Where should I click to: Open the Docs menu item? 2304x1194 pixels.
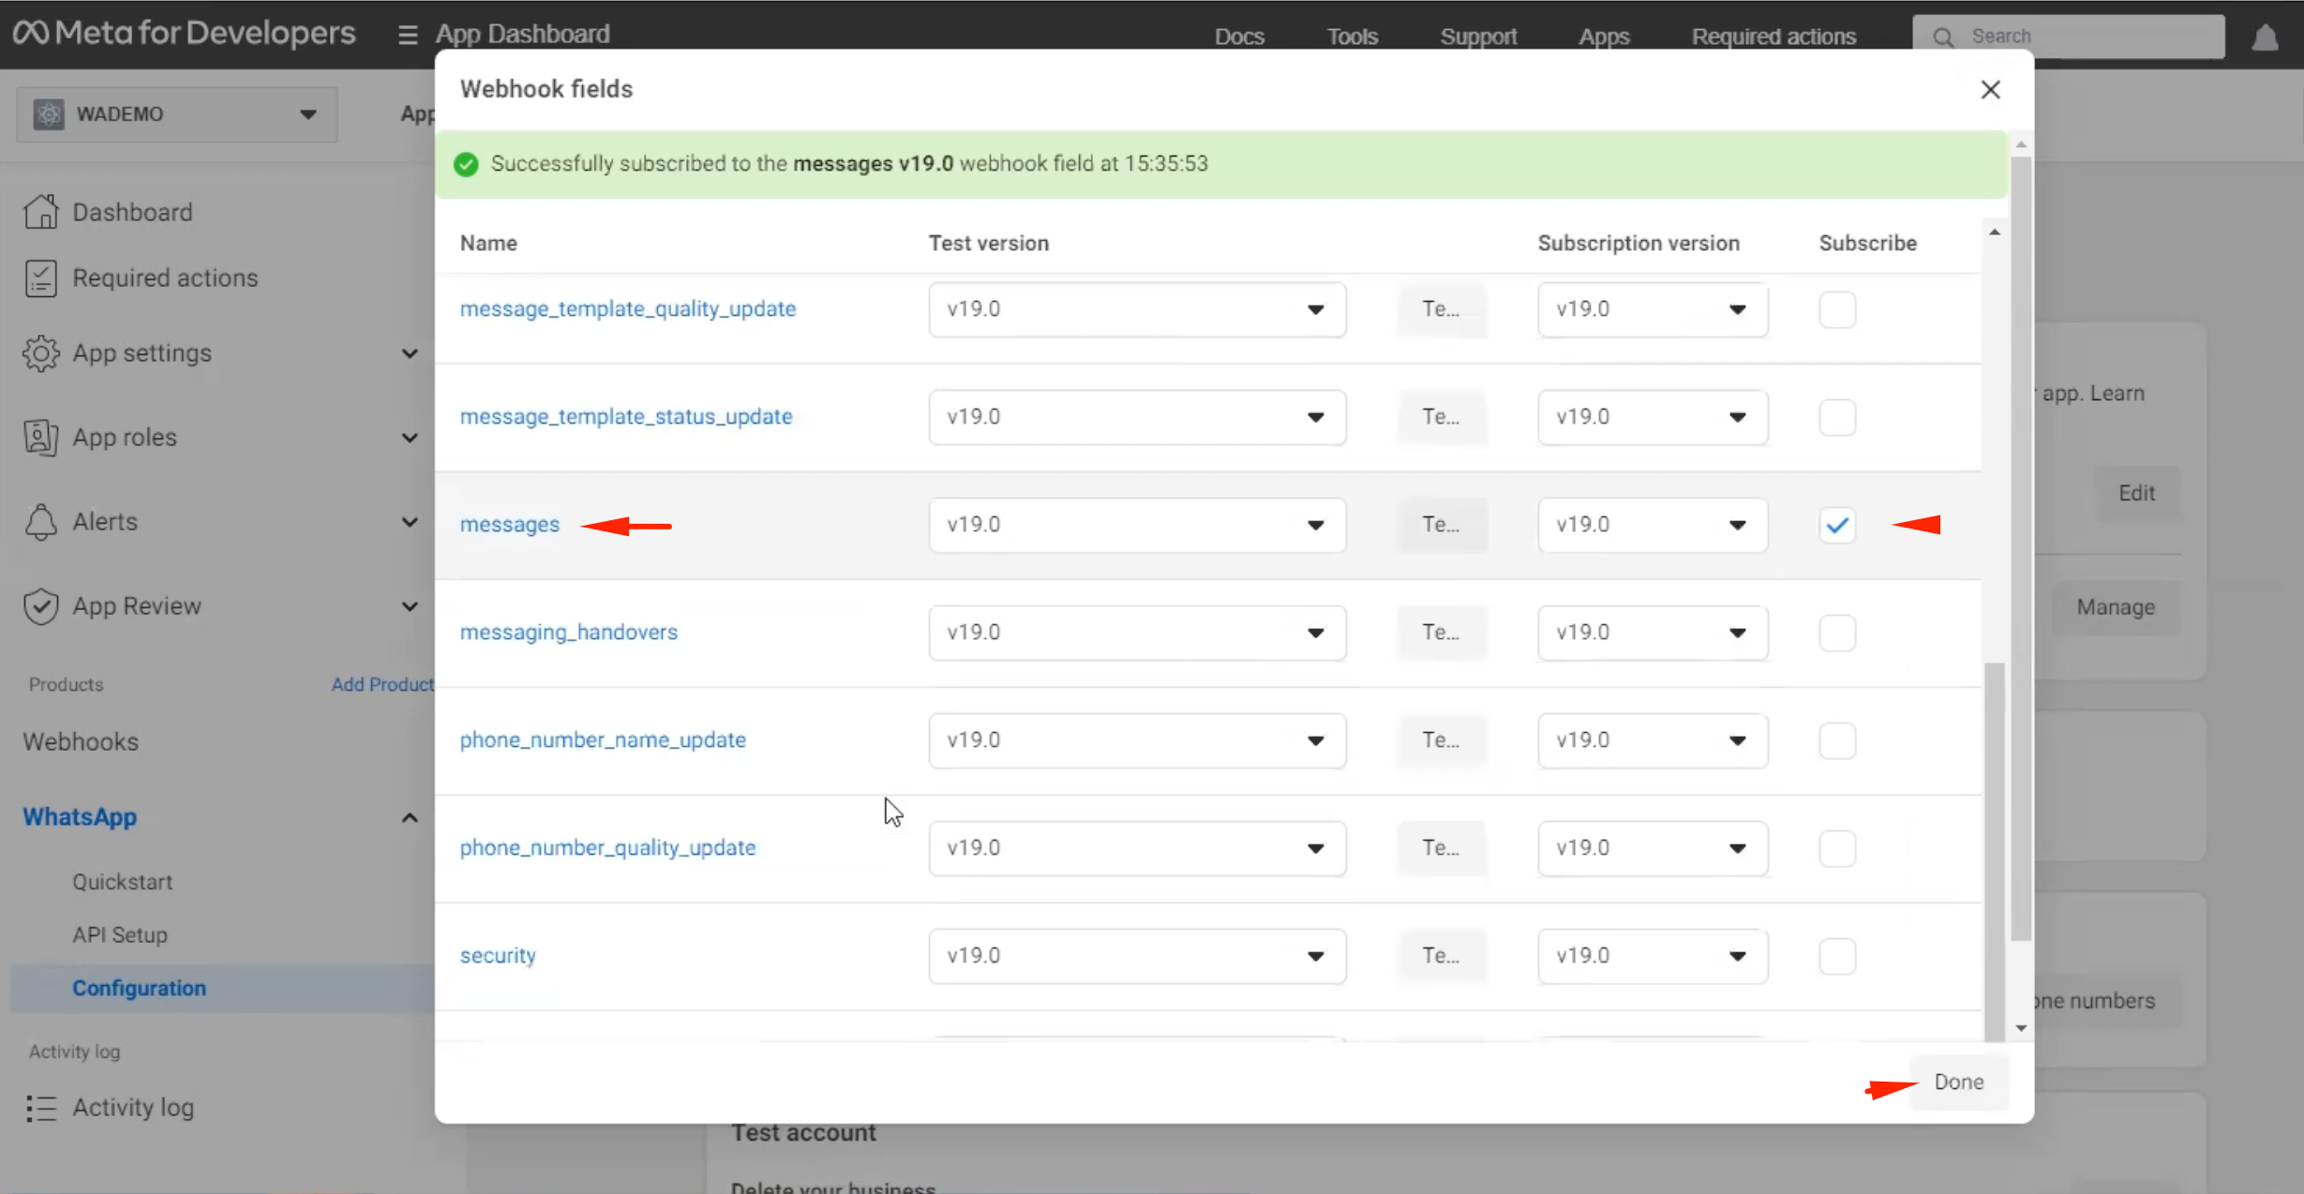point(1239,37)
